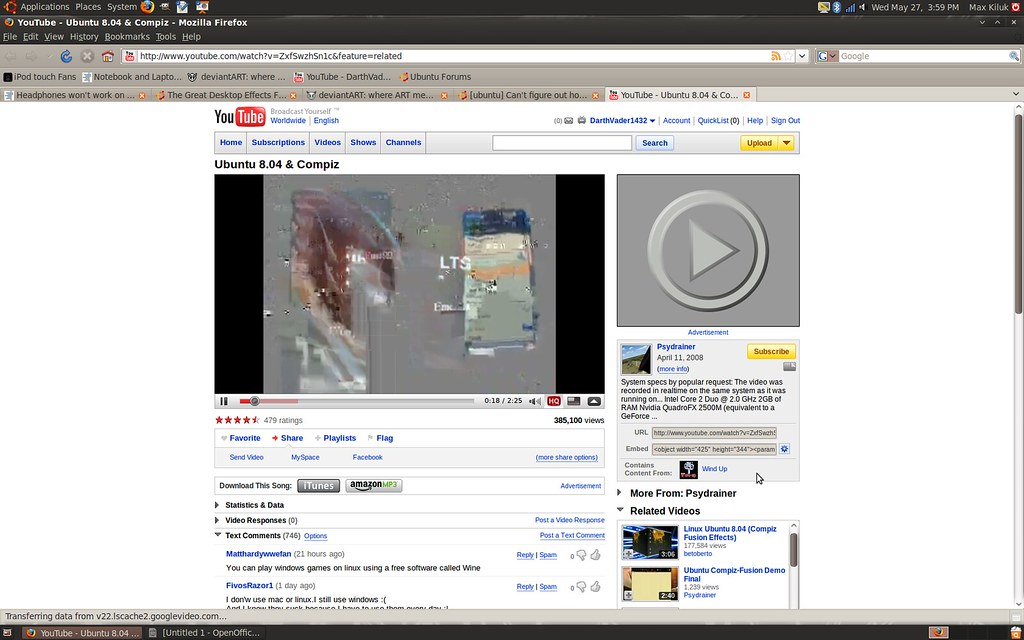
Task: Open the Upload button dropdown arrow
Action: (787, 143)
